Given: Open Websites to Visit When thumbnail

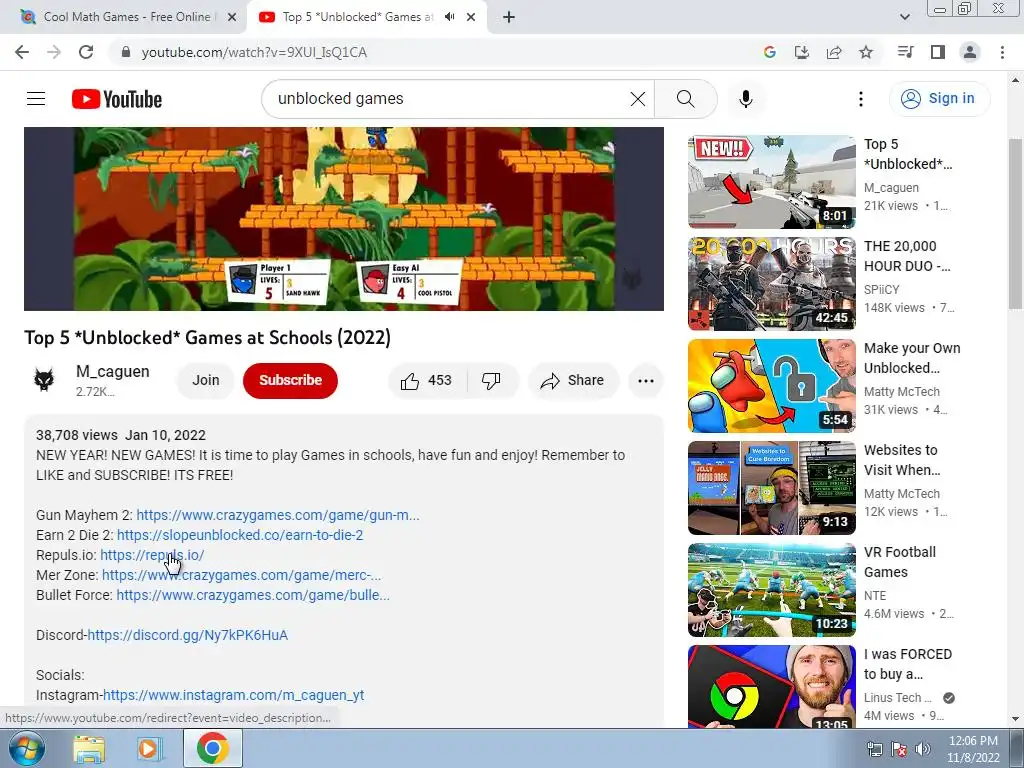Looking at the screenshot, I should (771, 488).
